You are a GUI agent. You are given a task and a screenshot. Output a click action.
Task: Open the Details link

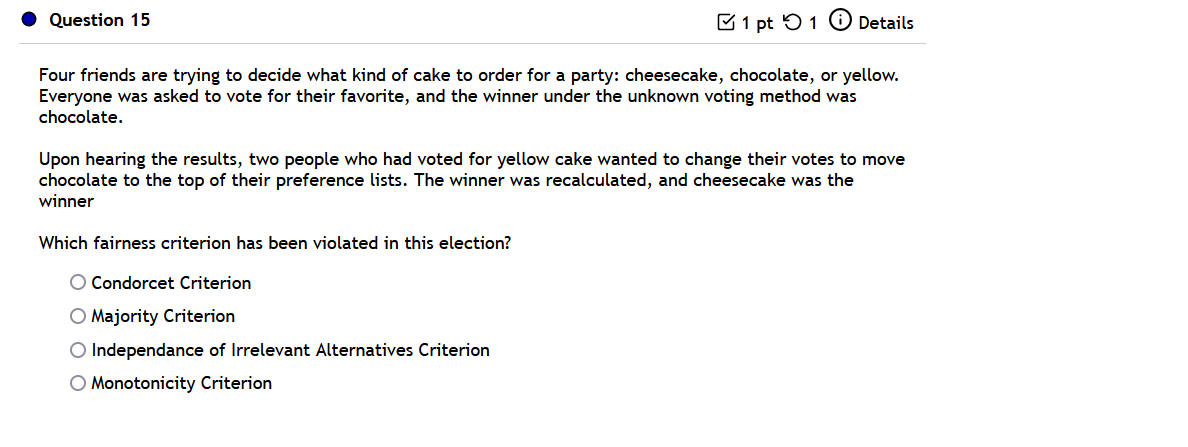886,23
